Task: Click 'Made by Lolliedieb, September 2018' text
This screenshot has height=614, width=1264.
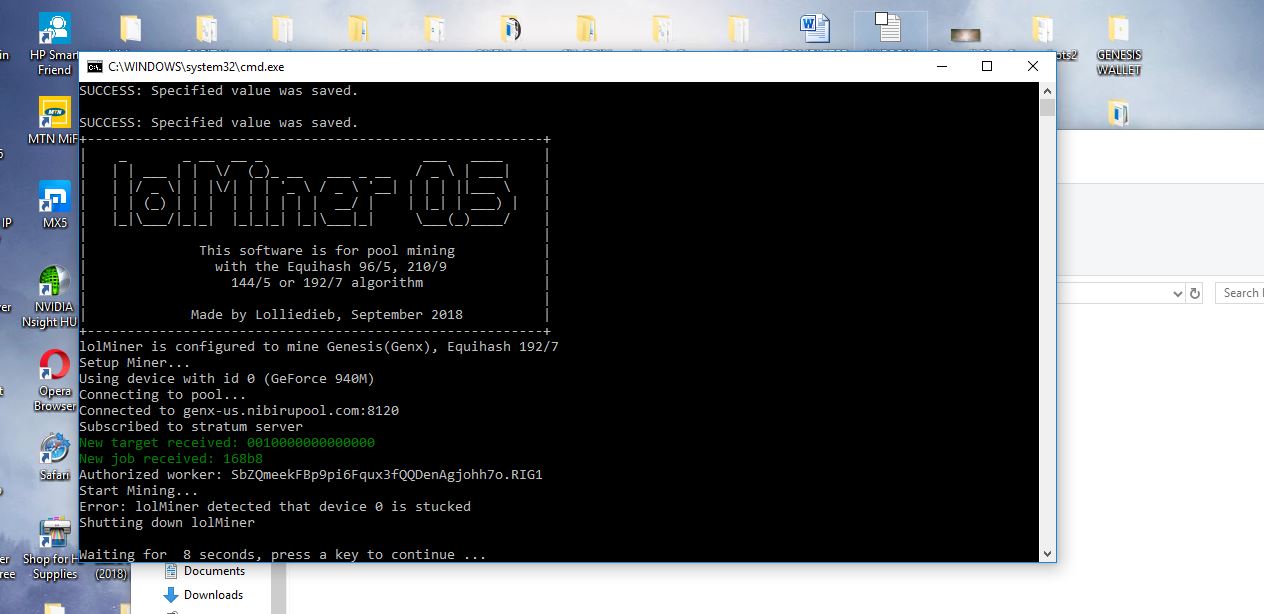Action: point(327,315)
